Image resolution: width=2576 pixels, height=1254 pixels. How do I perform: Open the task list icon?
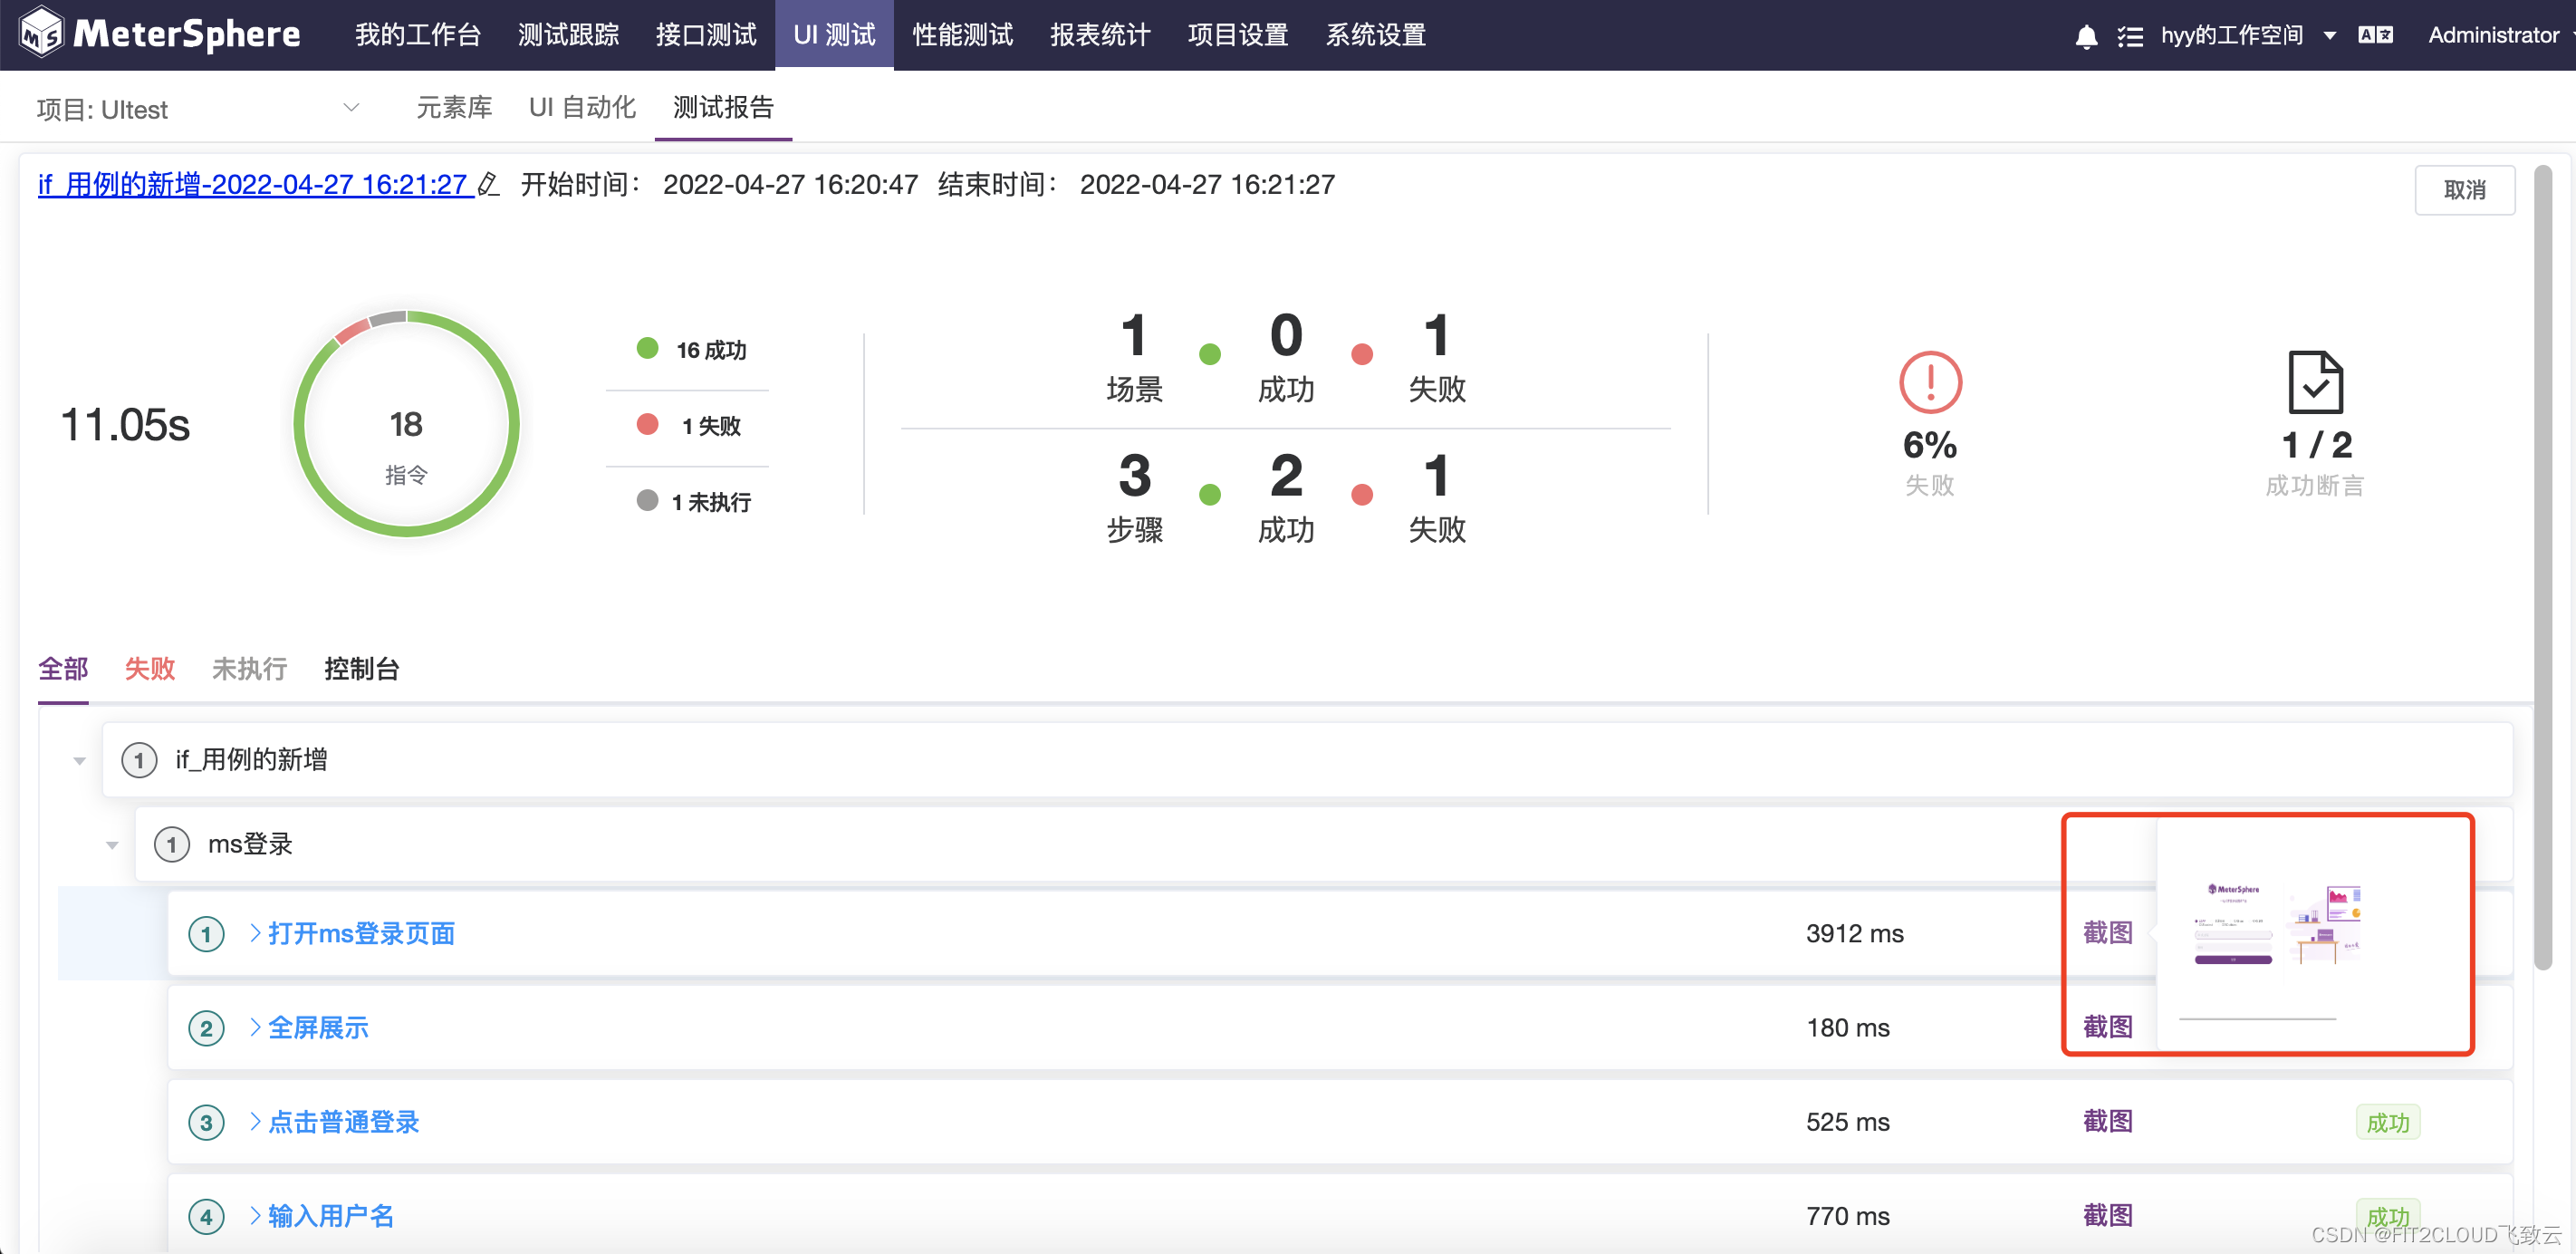(2130, 37)
